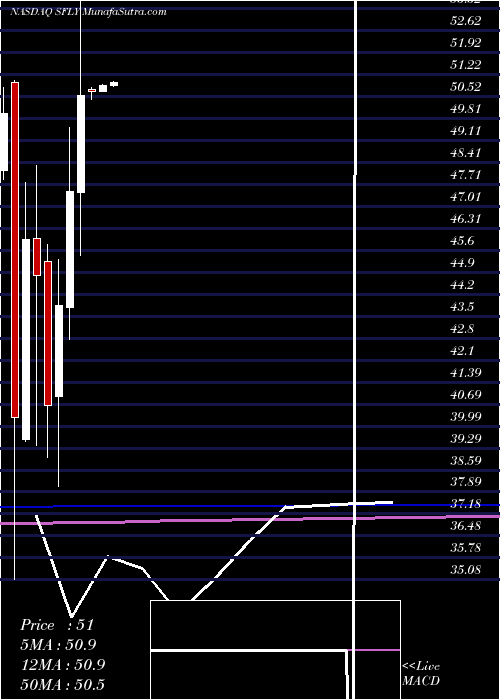This screenshot has width=500, height=700.
Task: Click the '<<Live MACD' label
Action: point(421,674)
